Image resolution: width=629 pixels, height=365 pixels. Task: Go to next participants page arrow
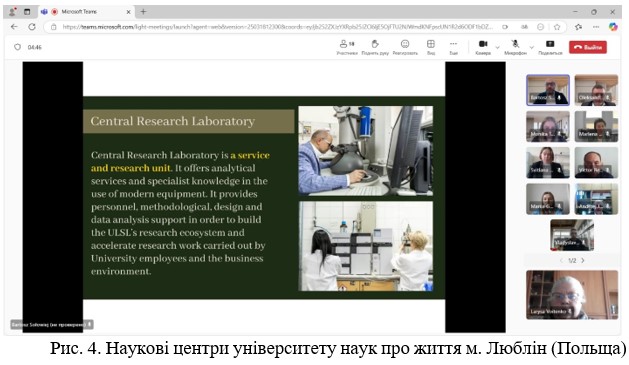point(583,260)
